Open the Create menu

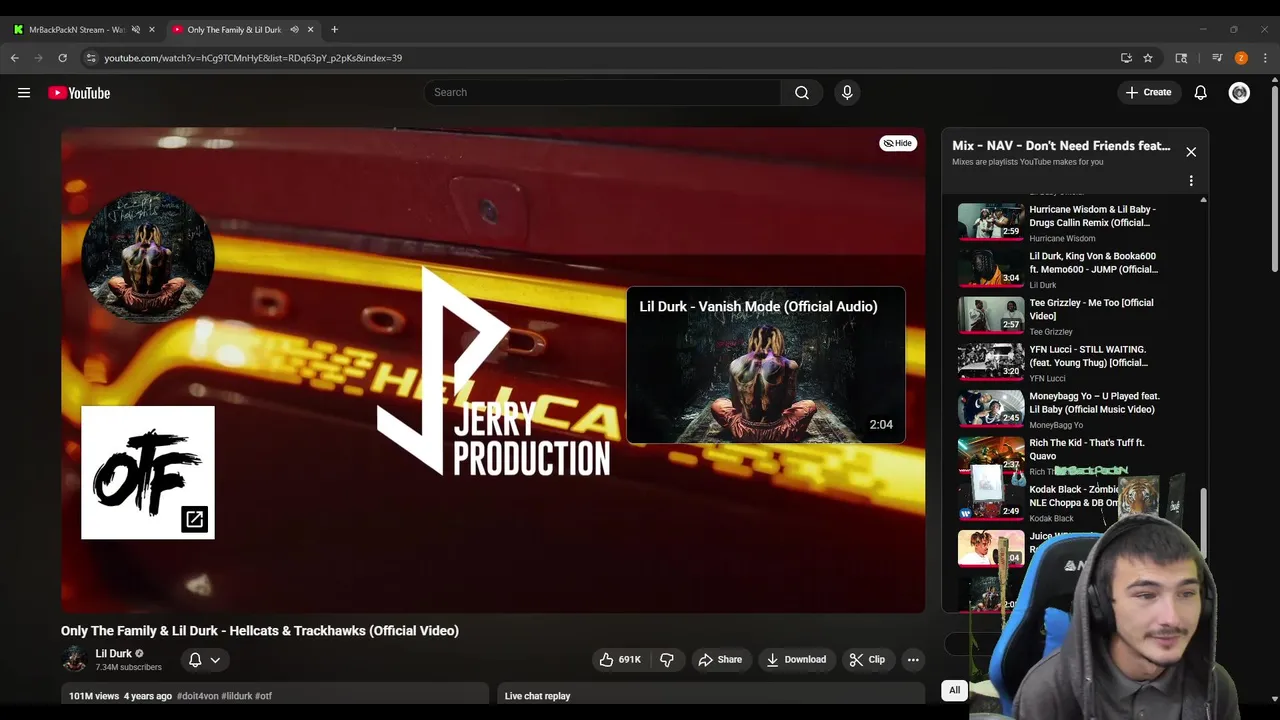(x=1148, y=92)
